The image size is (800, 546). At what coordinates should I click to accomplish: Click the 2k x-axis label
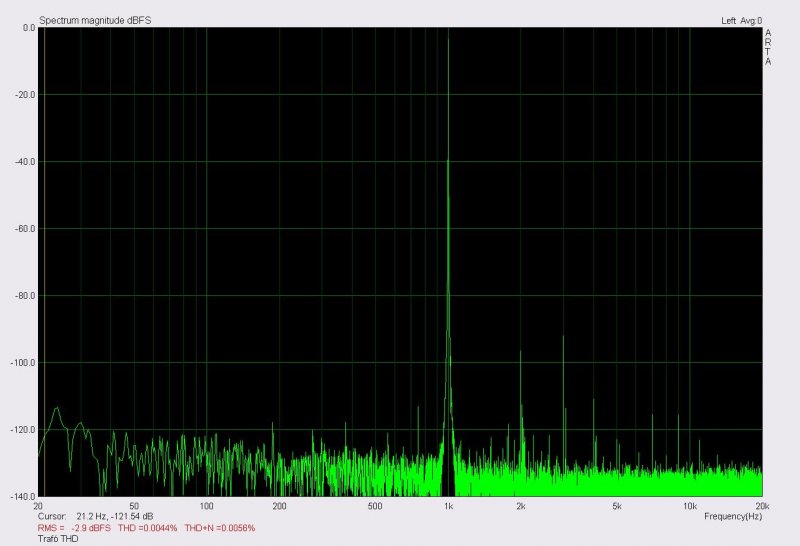[x=520, y=506]
